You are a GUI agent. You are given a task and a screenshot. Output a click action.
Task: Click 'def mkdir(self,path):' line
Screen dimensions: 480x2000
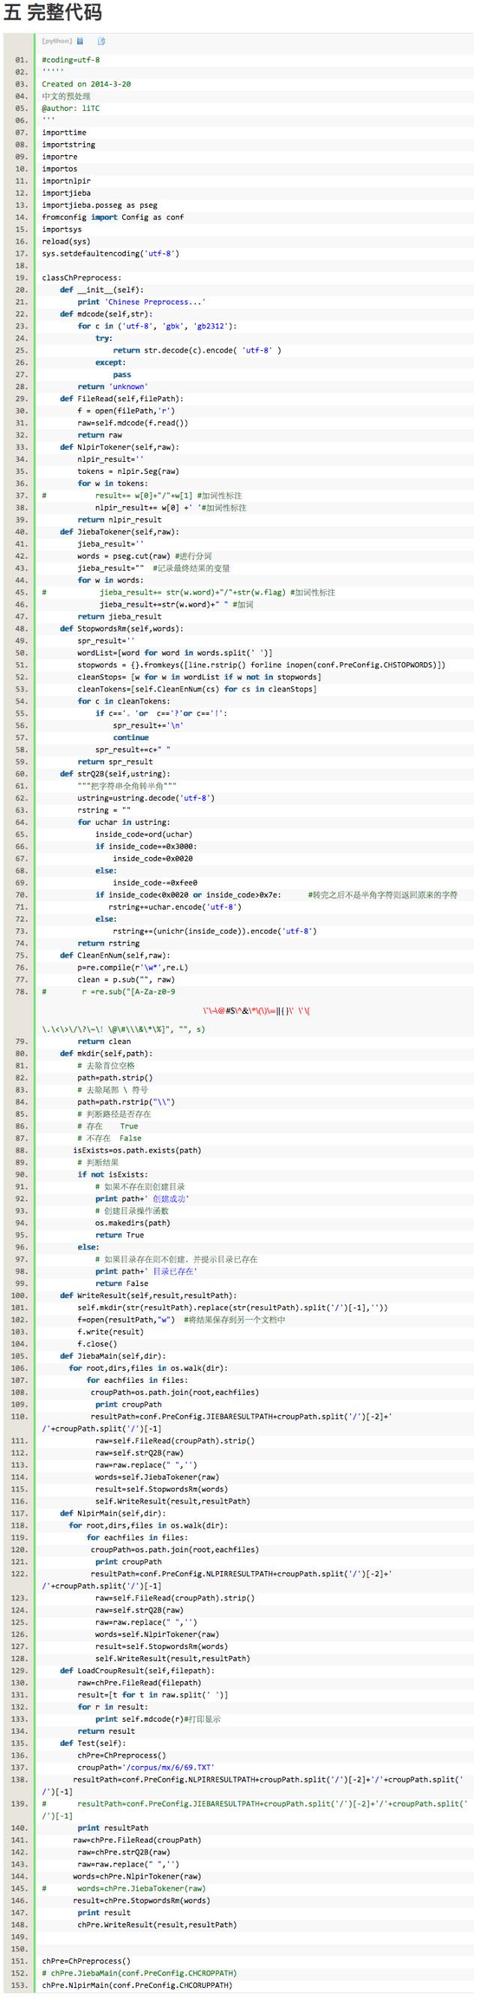[x=106, y=1052]
